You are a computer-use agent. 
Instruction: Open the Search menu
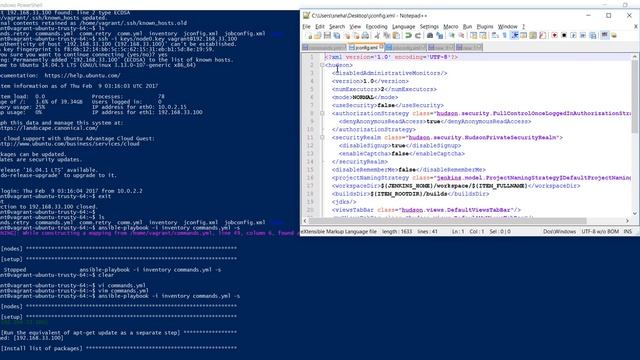[337, 27]
